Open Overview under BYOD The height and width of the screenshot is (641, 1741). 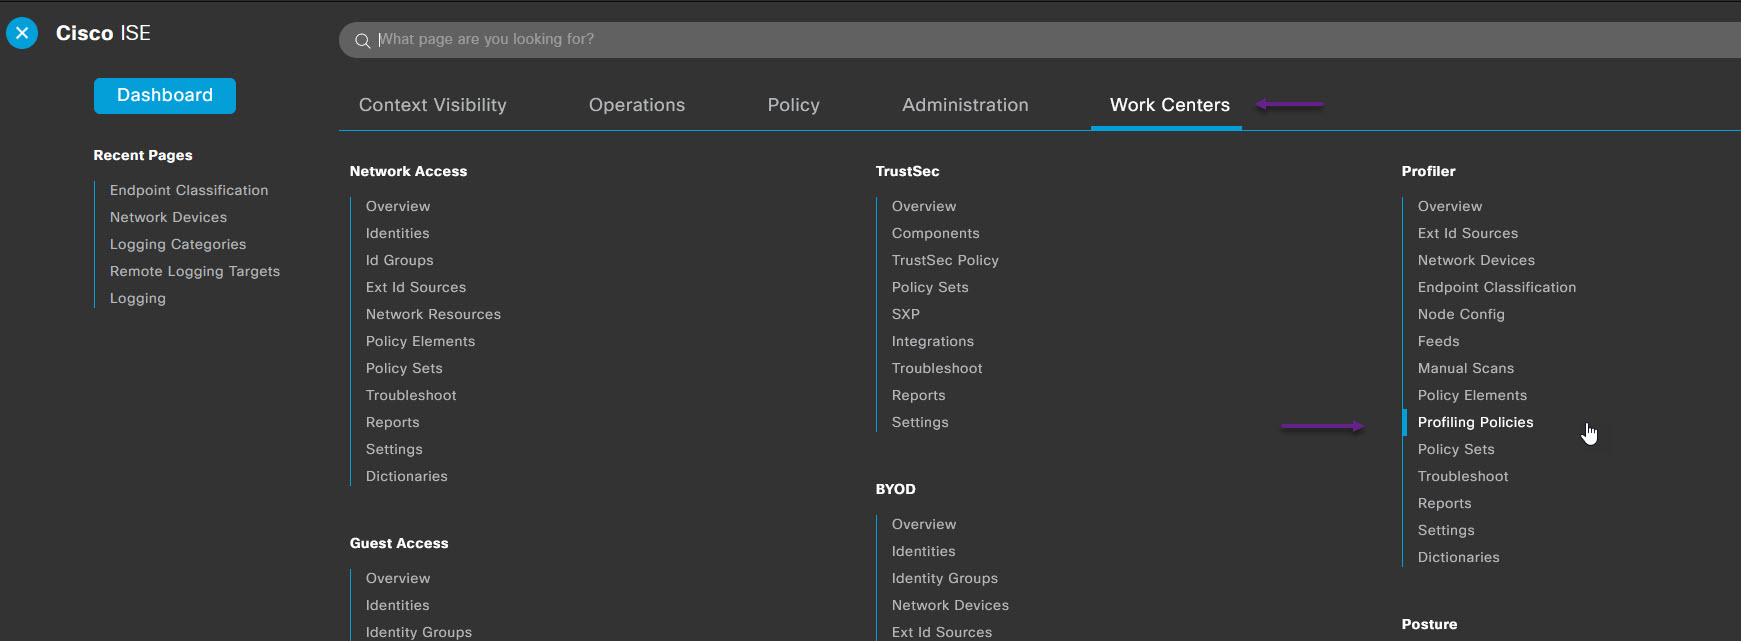coord(924,524)
